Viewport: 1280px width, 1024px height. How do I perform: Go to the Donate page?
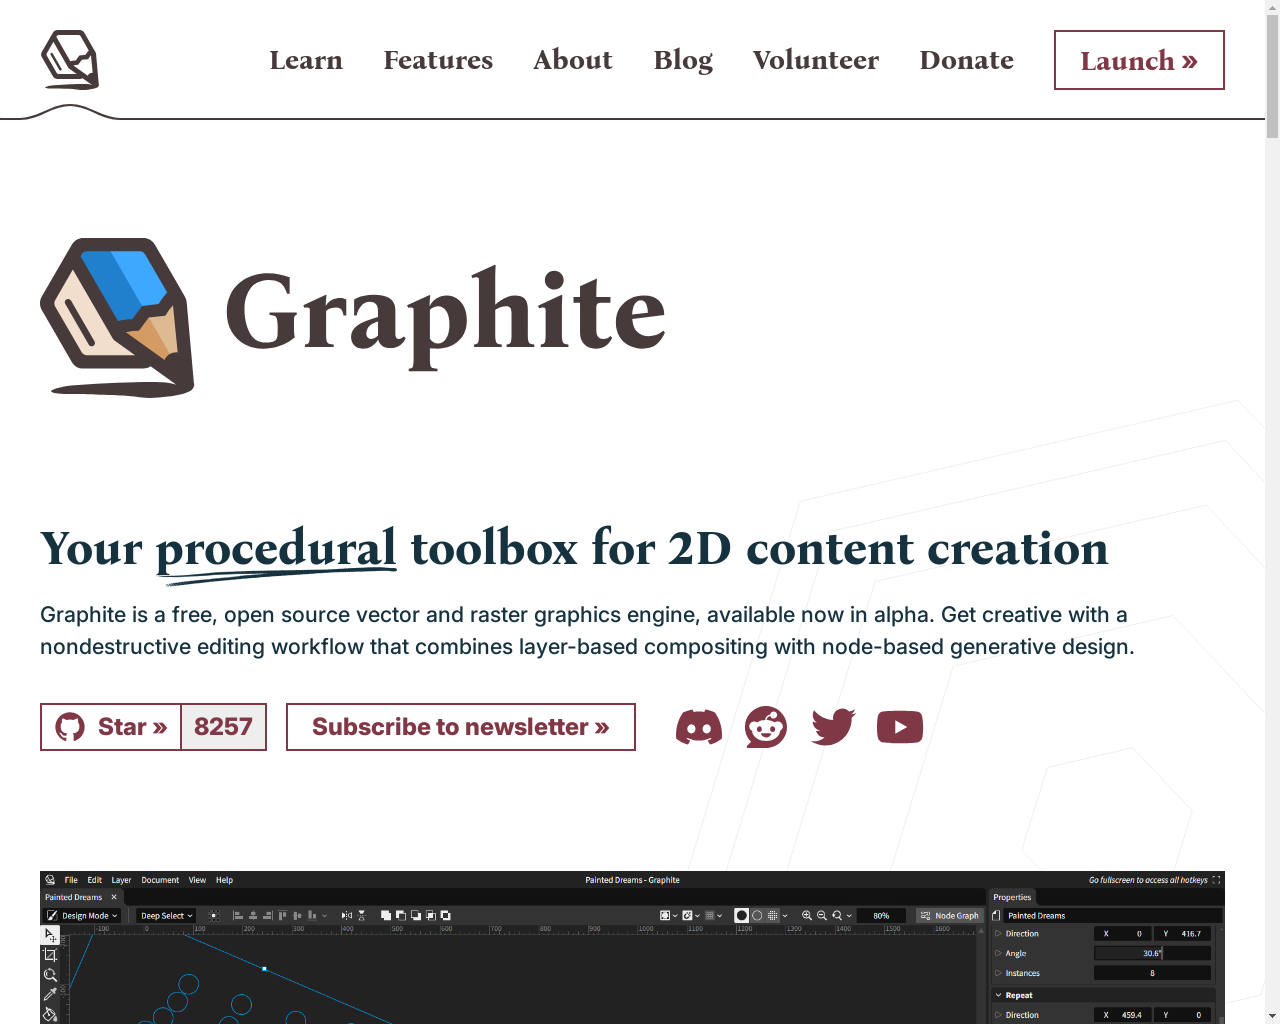click(967, 60)
